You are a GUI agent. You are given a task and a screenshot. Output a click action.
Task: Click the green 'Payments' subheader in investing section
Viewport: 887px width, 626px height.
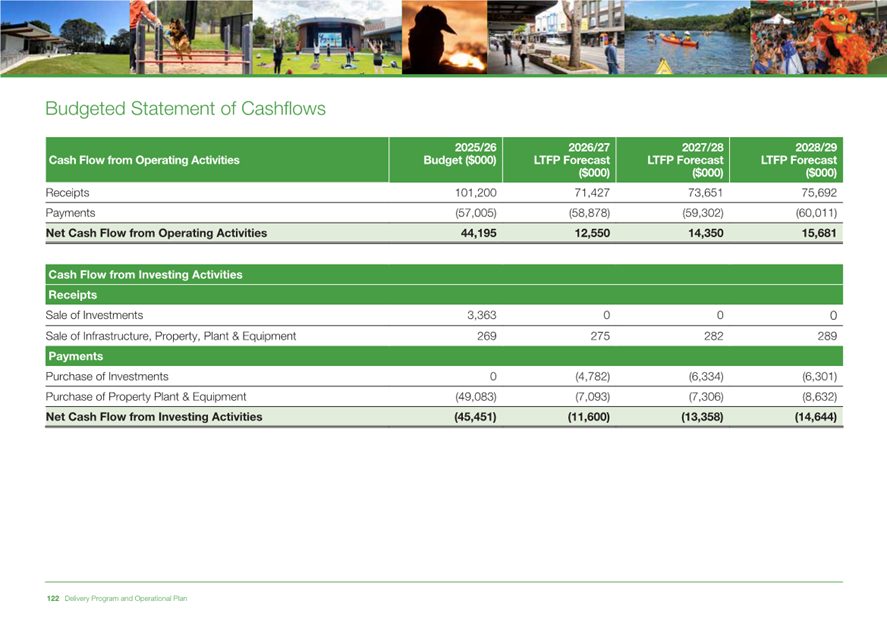tap(444, 356)
